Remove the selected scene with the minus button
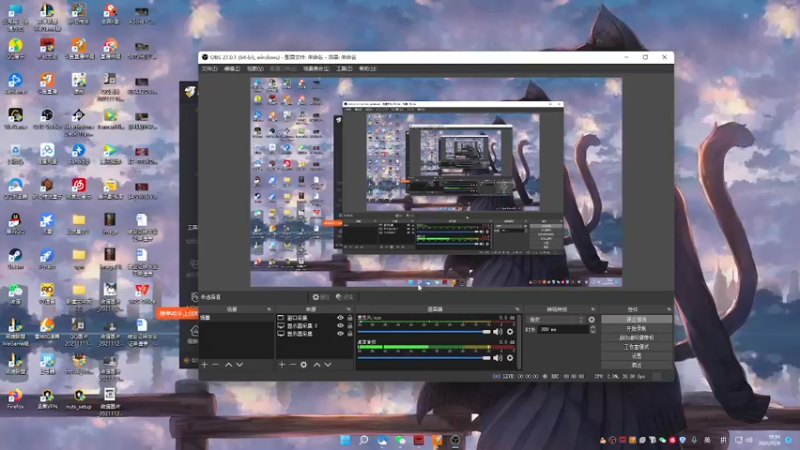The image size is (800, 450). [215, 365]
